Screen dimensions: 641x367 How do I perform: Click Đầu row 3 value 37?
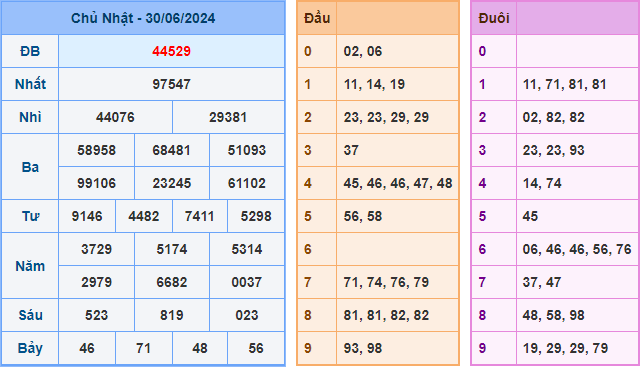(x=351, y=150)
